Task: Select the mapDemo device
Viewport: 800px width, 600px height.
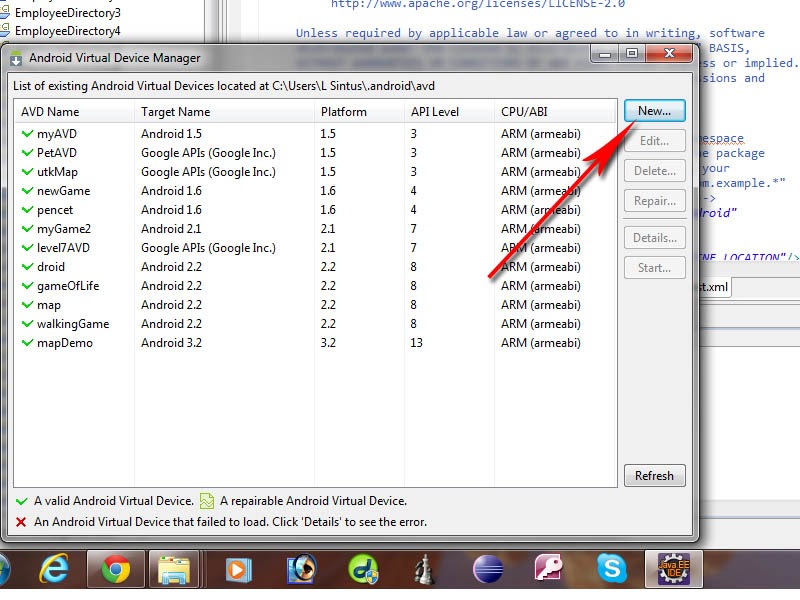Action: click(x=315, y=343)
